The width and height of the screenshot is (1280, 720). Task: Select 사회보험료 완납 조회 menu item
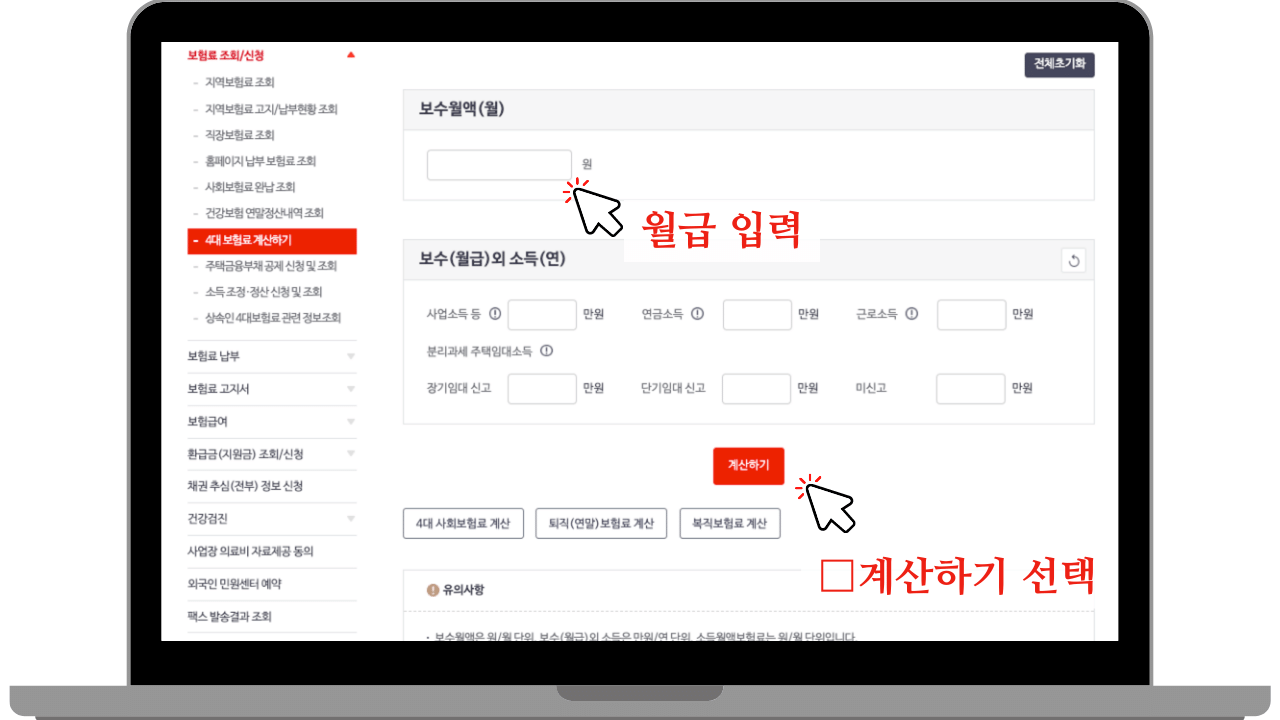(x=248, y=187)
